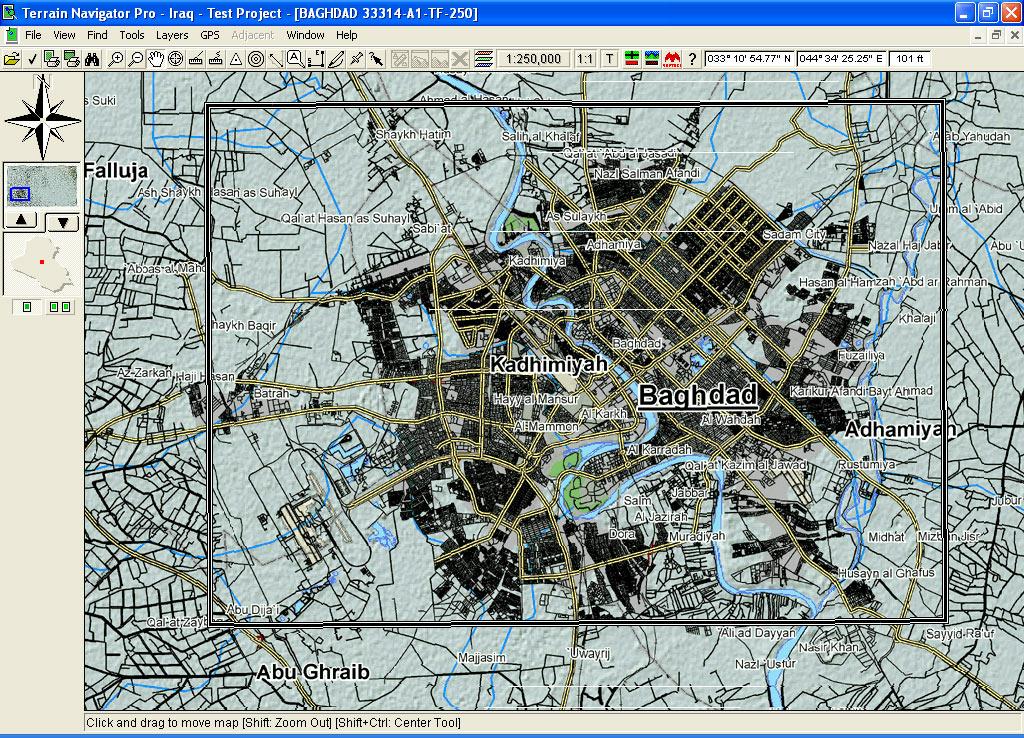
Task: Click the Husayn al Ghafus map label
Action: pyautogui.click(x=886, y=573)
